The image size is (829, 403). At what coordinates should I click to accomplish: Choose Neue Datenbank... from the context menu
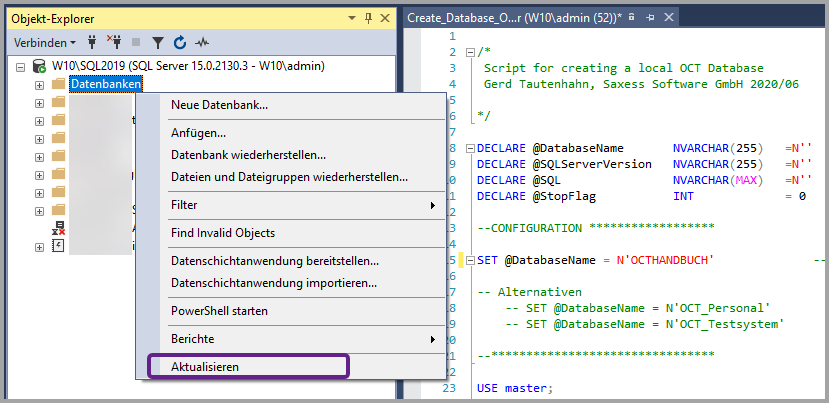tap(219, 105)
